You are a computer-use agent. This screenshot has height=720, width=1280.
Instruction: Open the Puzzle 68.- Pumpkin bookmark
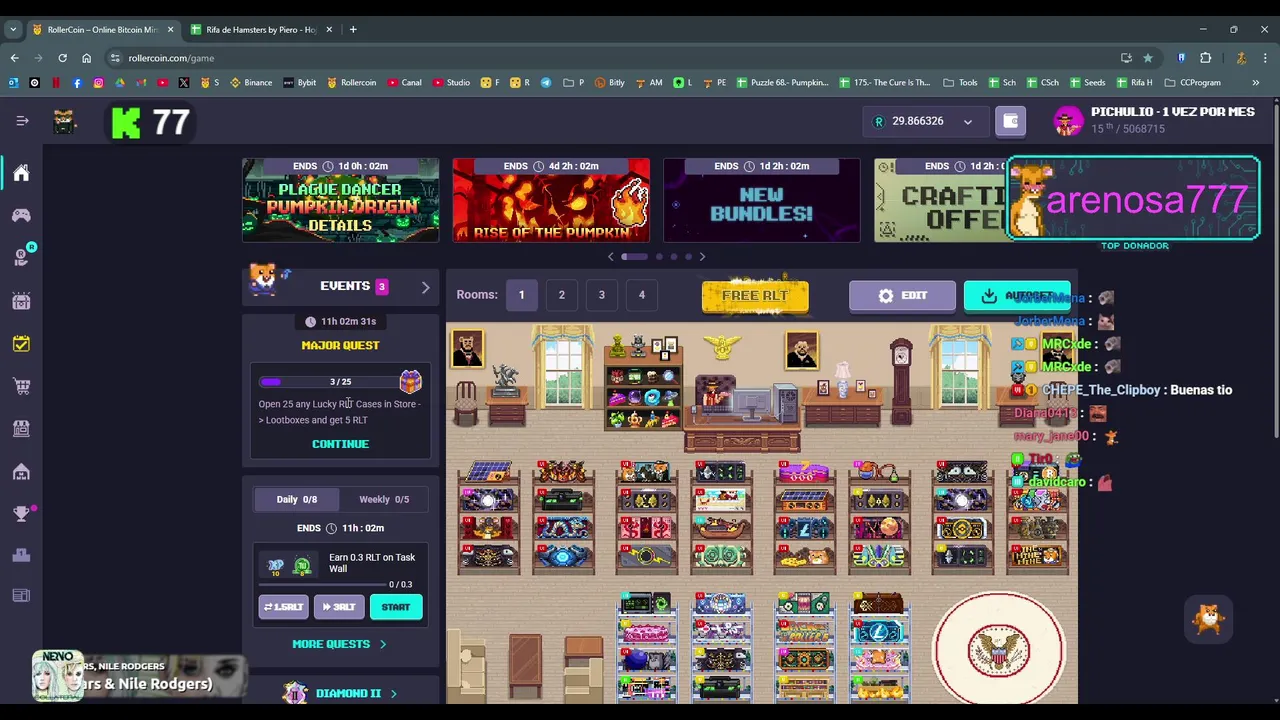click(x=782, y=82)
